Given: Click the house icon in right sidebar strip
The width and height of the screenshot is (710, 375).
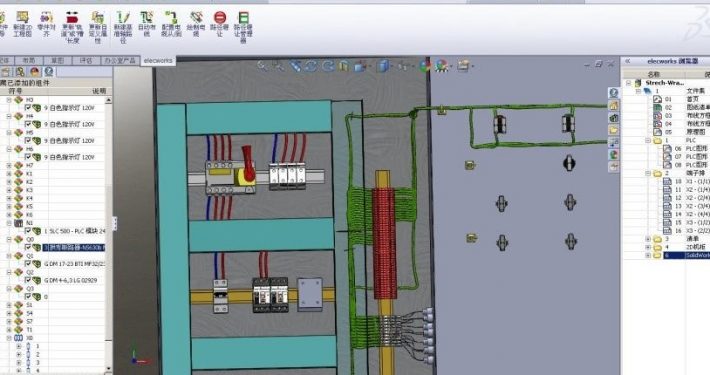Looking at the screenshot, I should click(x=614, y=106).
